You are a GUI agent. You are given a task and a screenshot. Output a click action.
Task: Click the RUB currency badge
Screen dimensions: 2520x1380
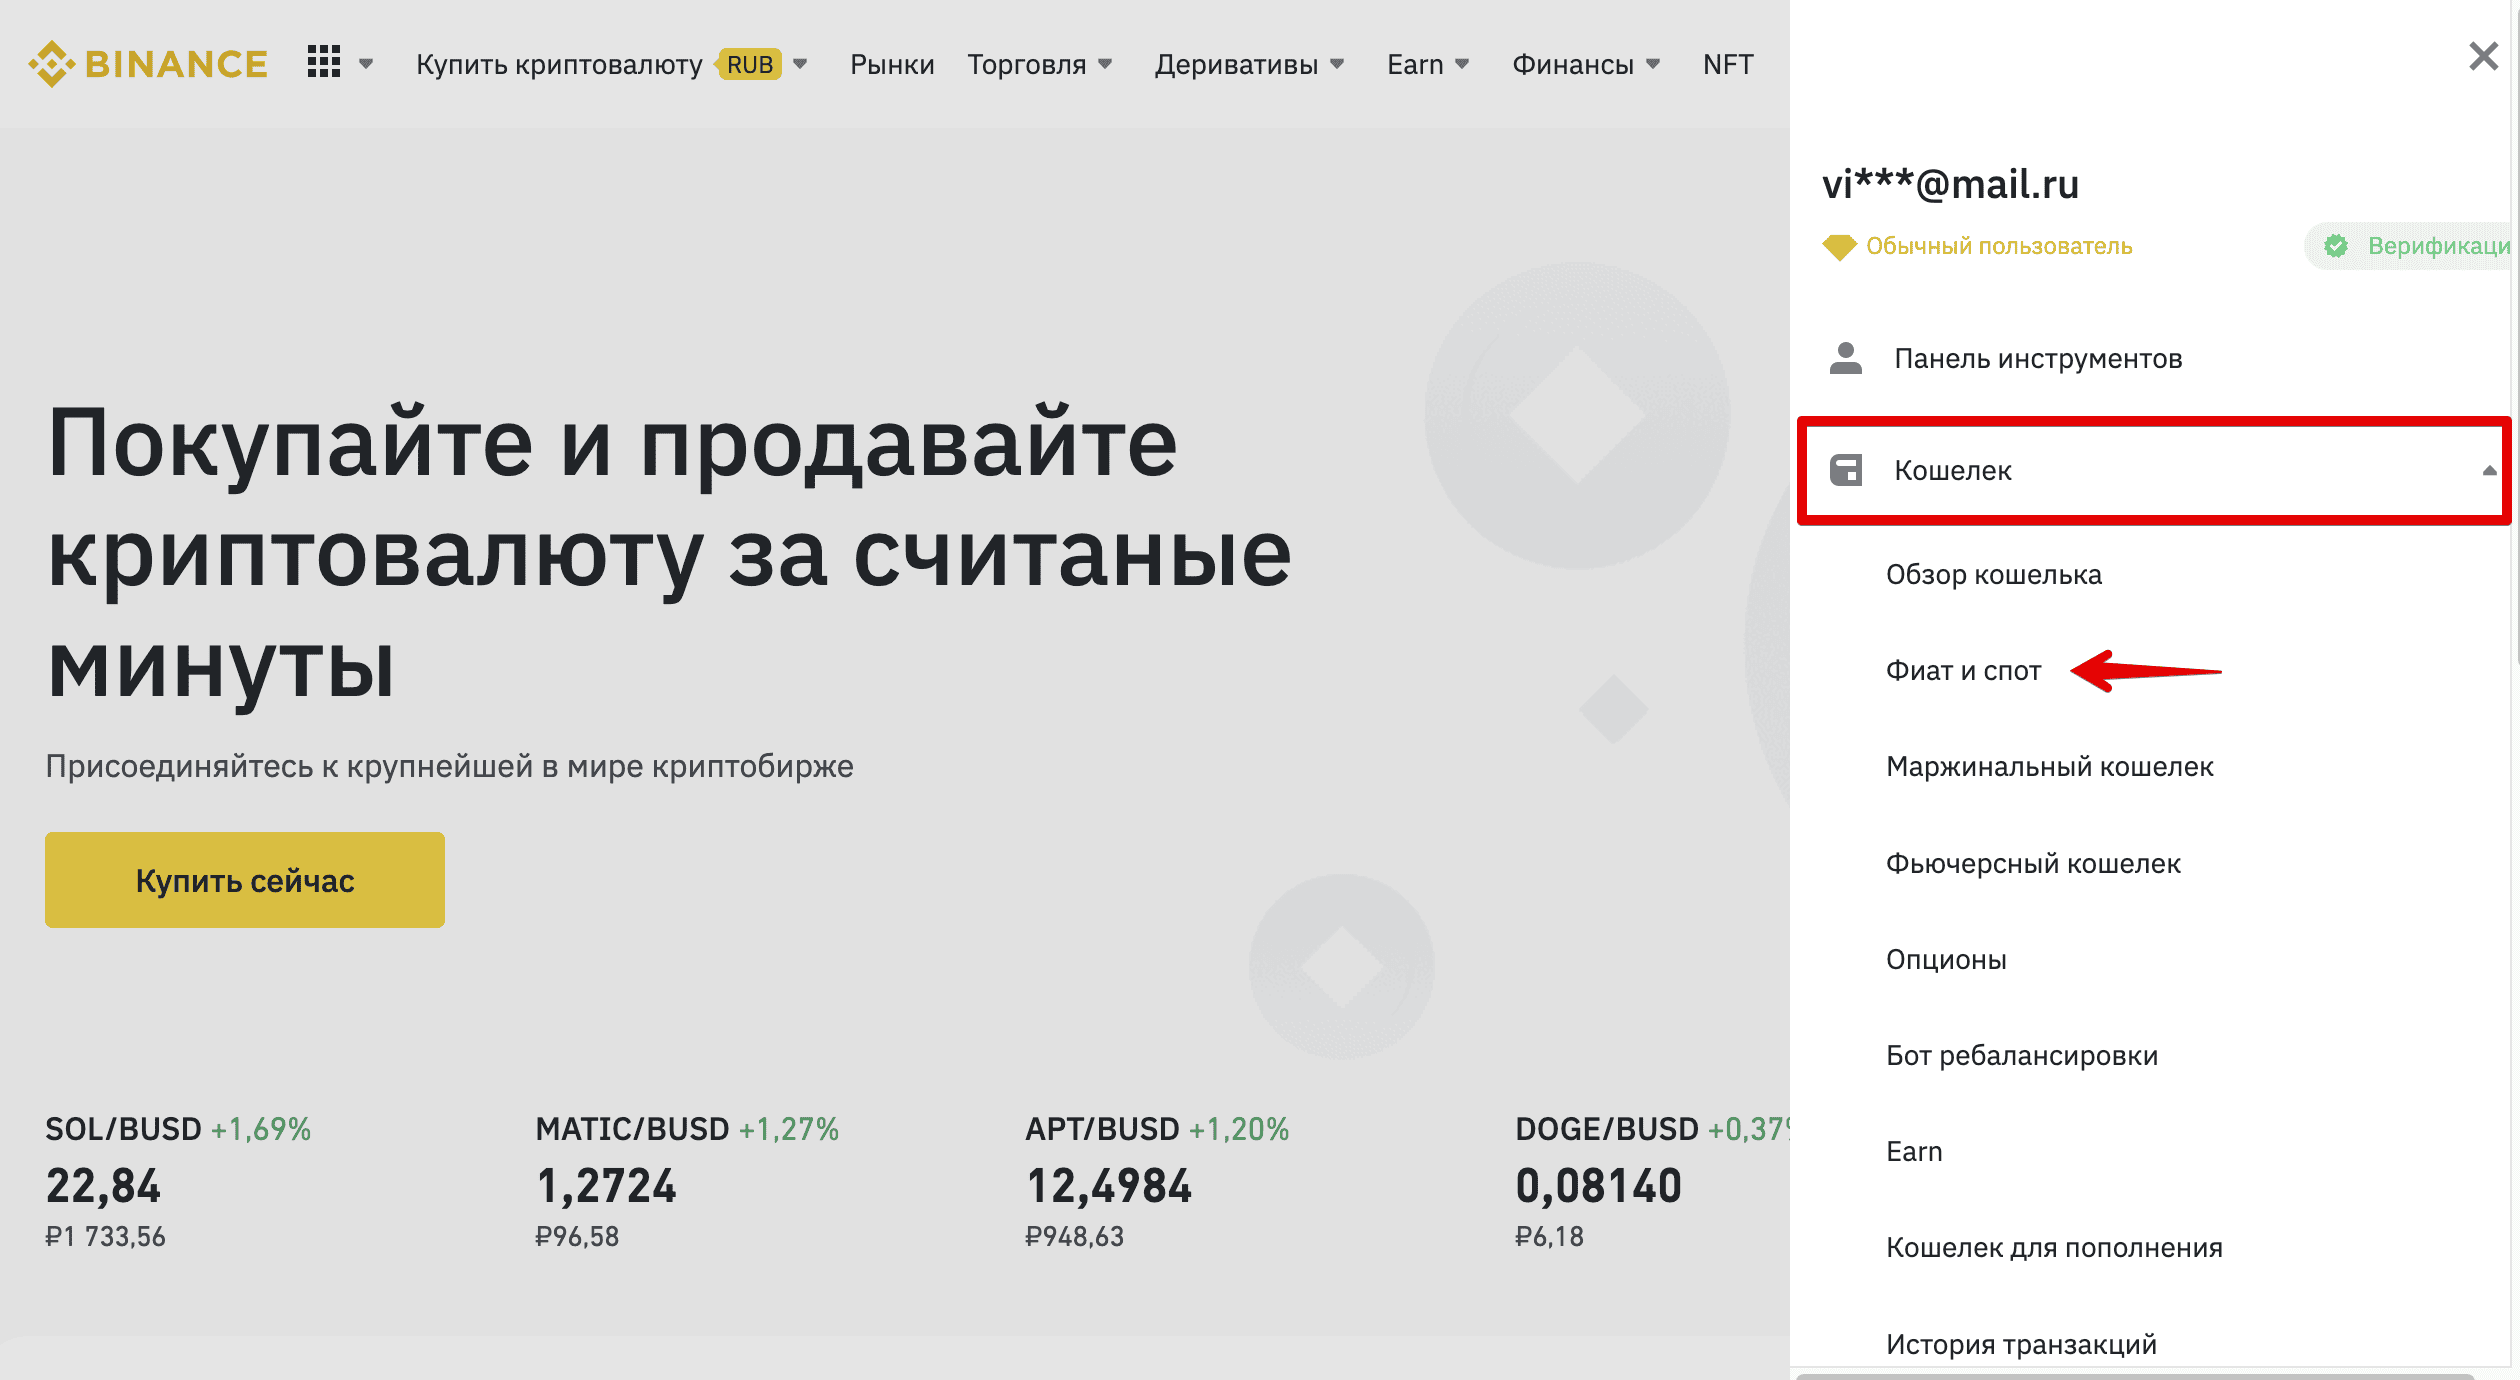749,64
